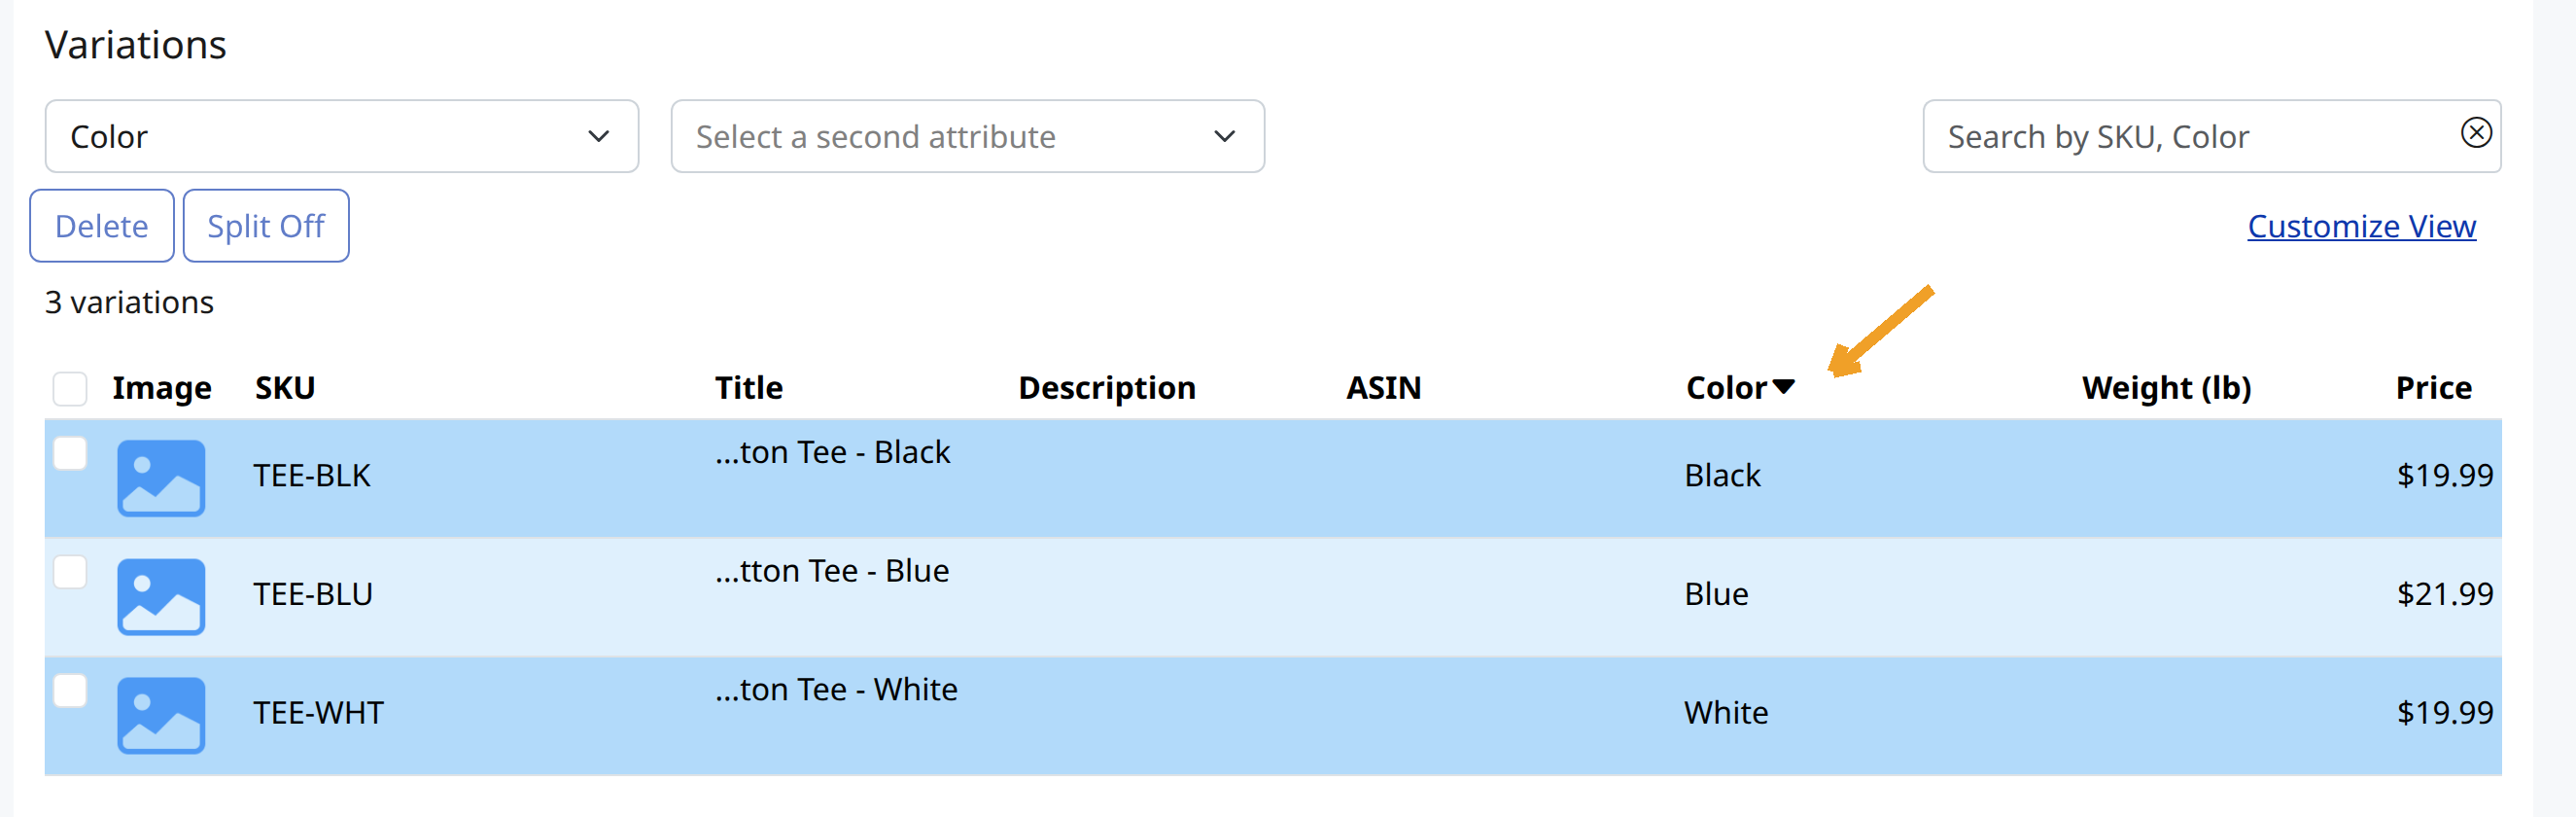The width and height of the screenshot is (2576, 817).
Task: Click the Delete button
Action: coord(102,226)
